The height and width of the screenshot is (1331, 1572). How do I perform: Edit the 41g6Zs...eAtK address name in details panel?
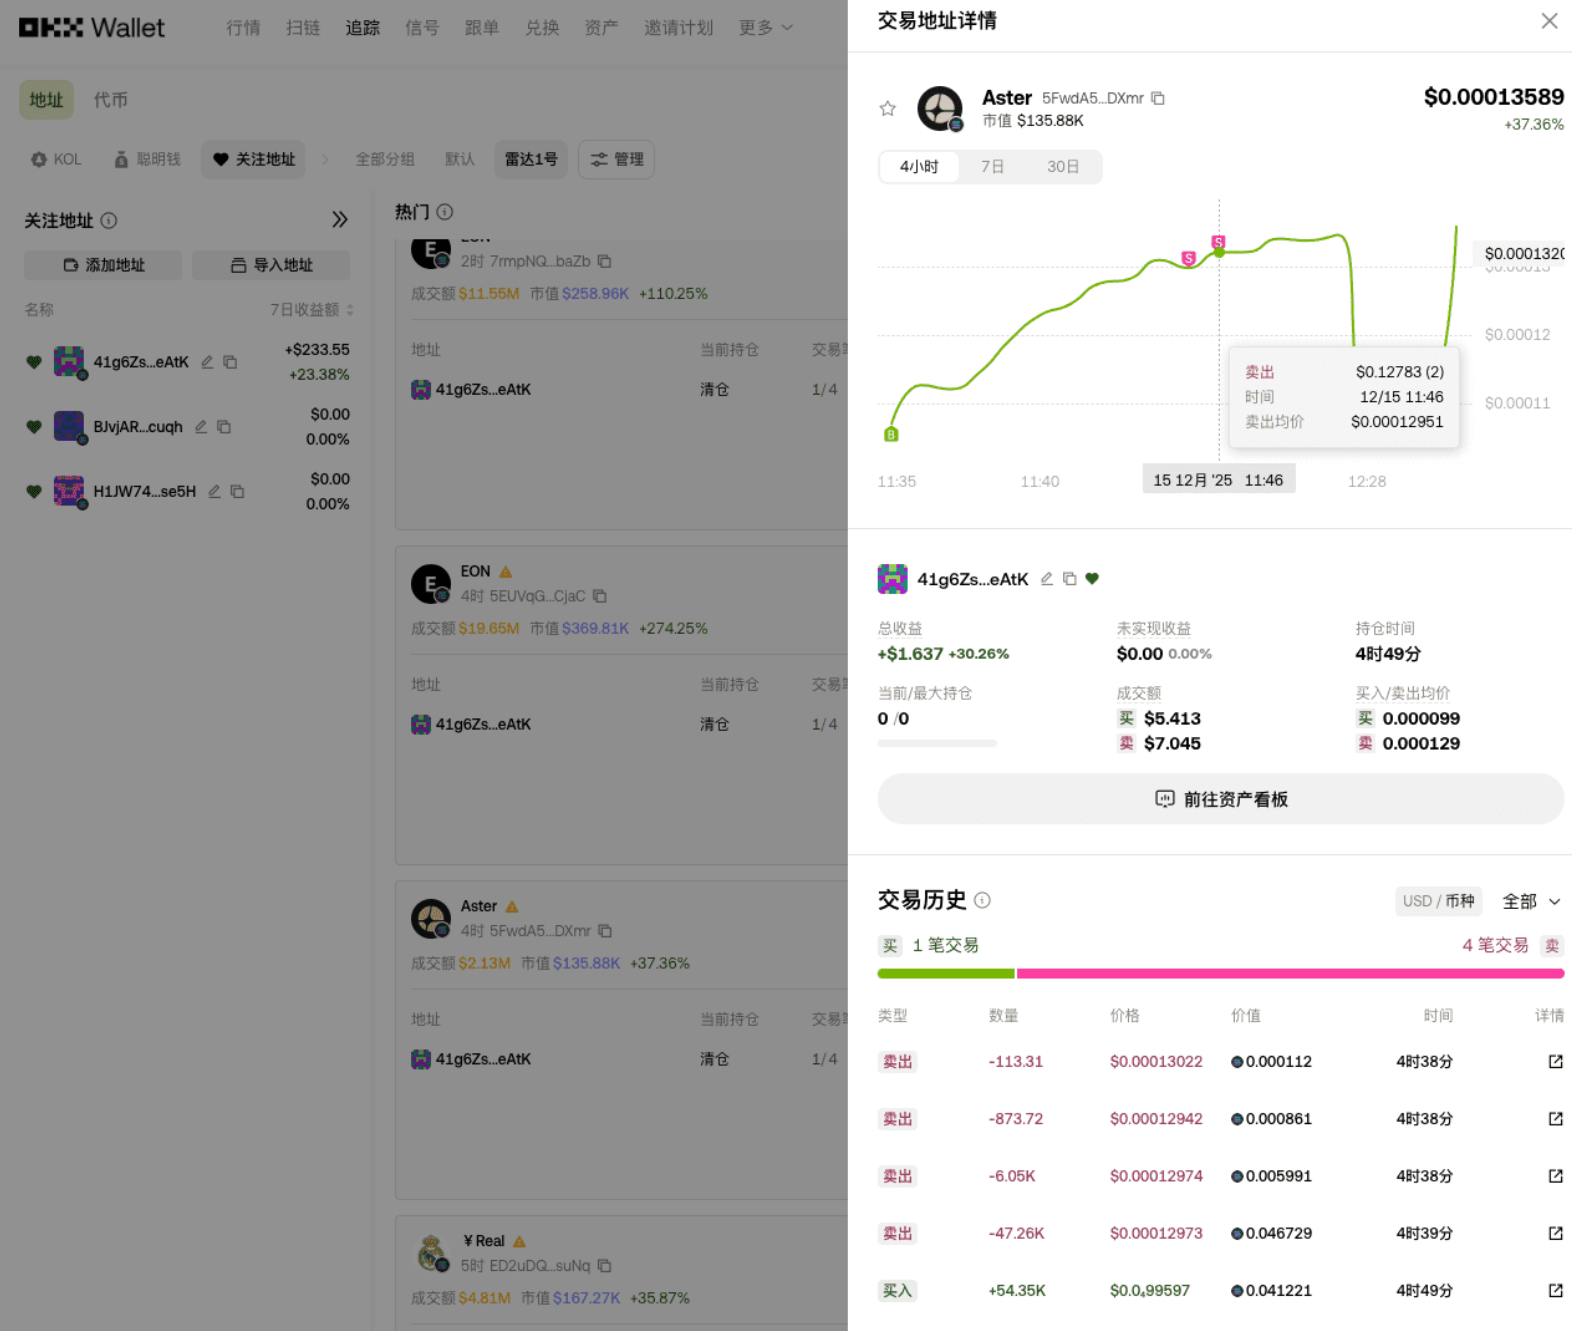tap(1047, 579)
